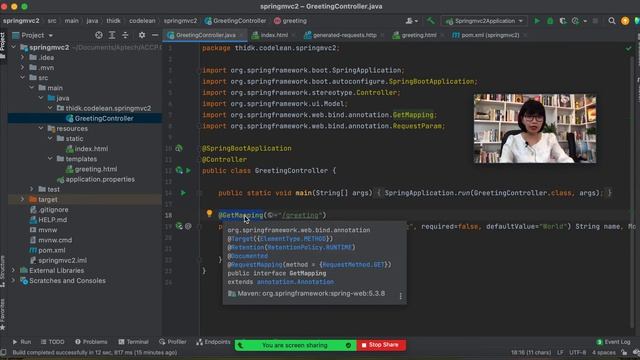640x360 pixels.
Task: Click the yellow intention light bulb
Action: point(209,213)
